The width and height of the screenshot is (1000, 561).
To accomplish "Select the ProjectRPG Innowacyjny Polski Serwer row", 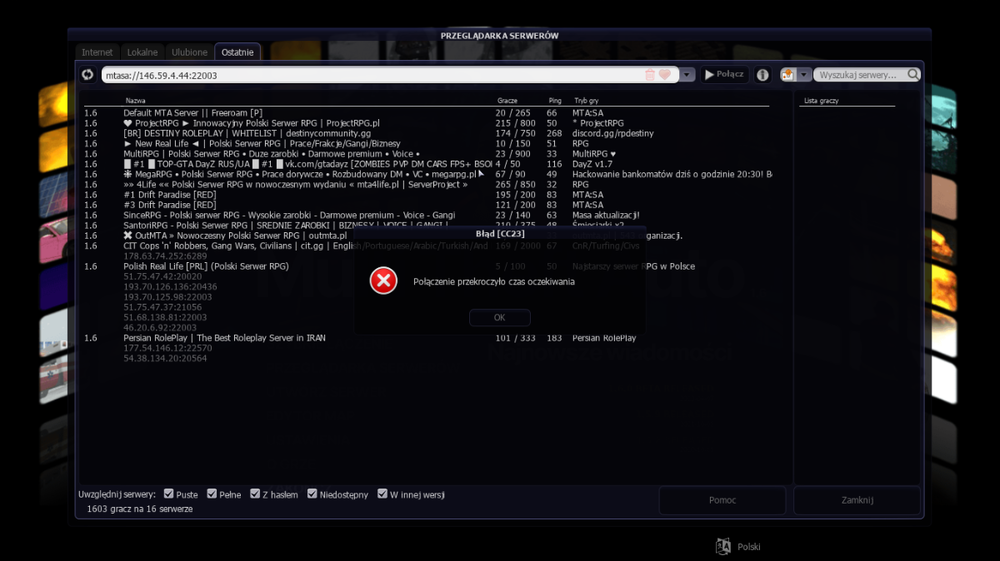I will click(426, 123).
